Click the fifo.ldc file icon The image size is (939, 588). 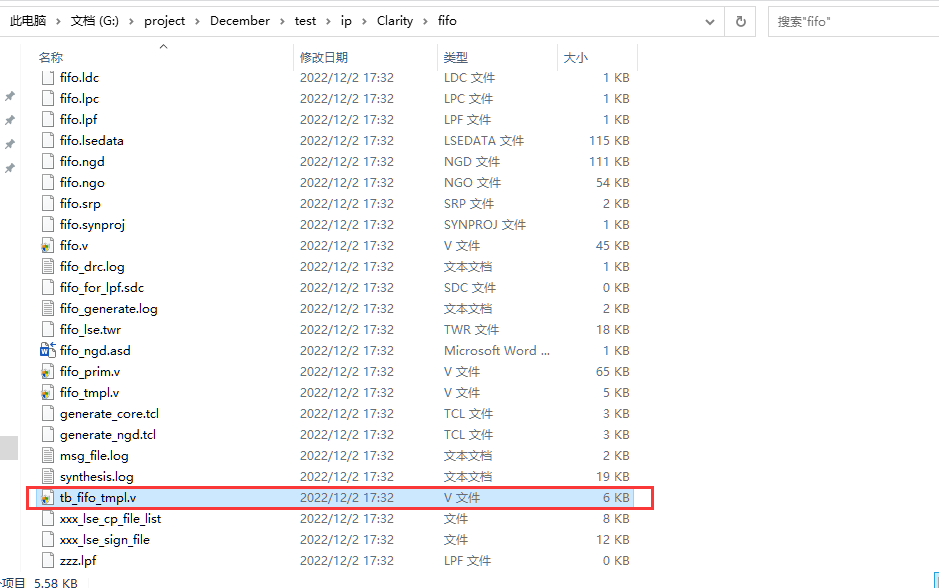click(48, 78)
